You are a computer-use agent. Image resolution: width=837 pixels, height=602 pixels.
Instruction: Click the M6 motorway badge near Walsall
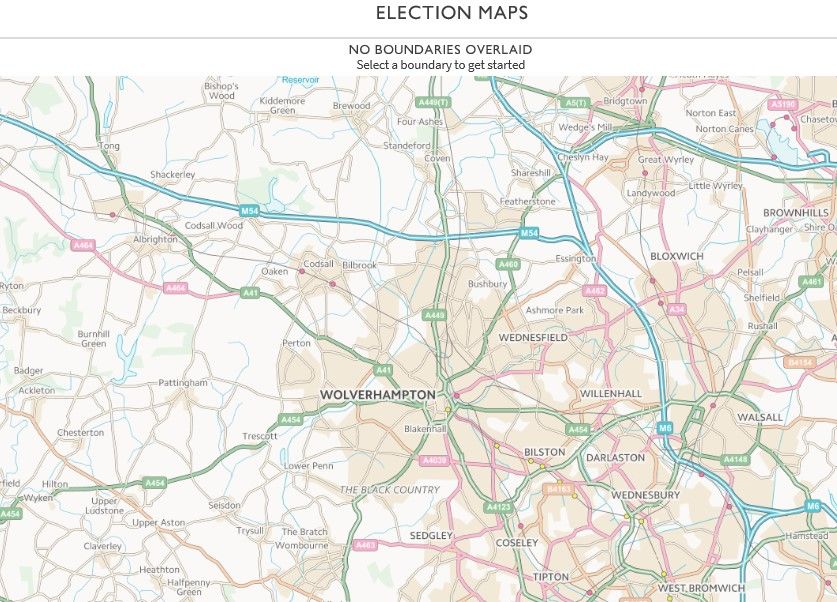(x=665, y=427)
